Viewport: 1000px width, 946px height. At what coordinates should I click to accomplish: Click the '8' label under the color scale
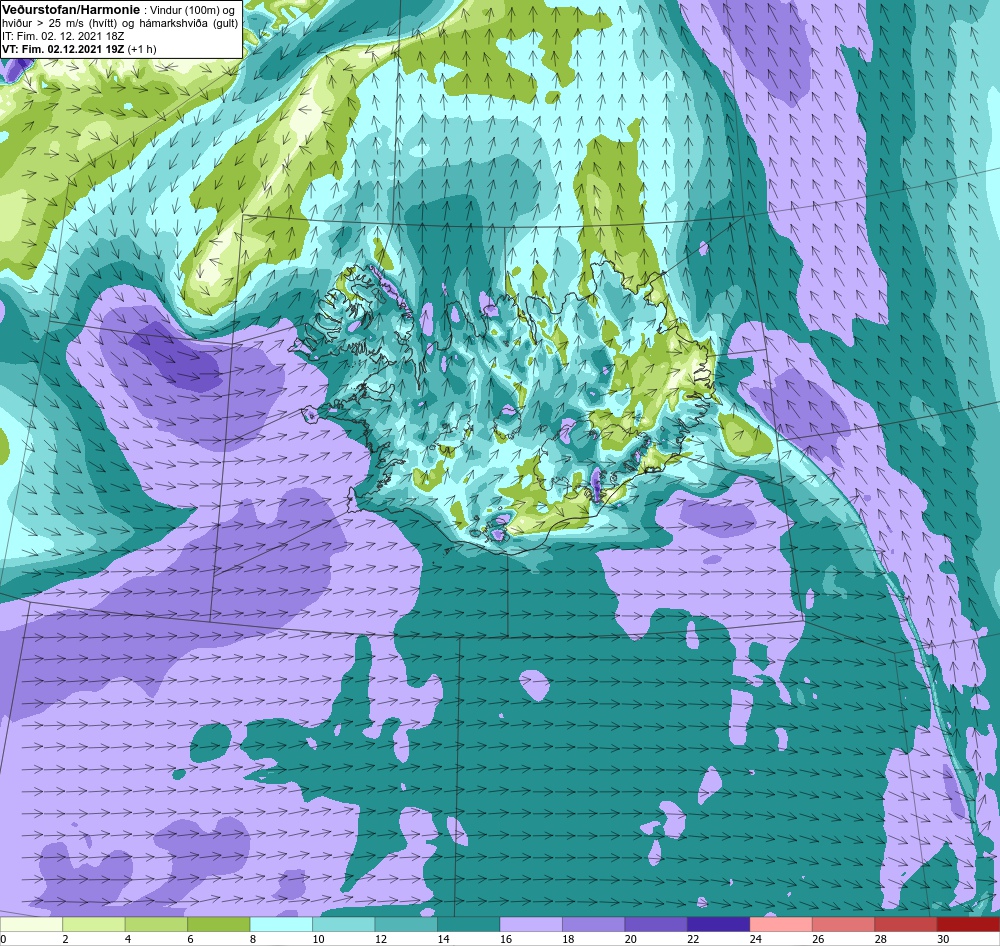tap(253, 939)
